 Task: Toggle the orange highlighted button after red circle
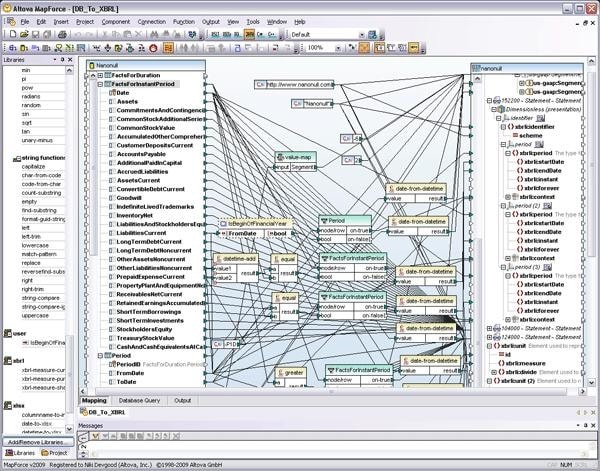click(x=168, y=48)
